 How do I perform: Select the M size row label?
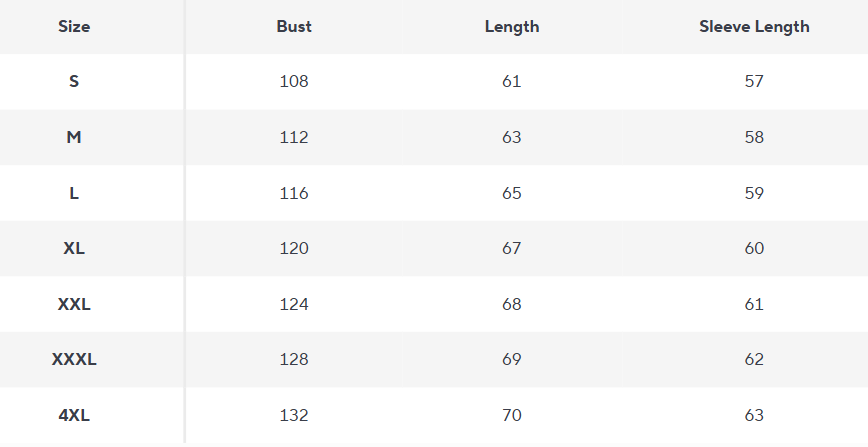click(74, 138)
